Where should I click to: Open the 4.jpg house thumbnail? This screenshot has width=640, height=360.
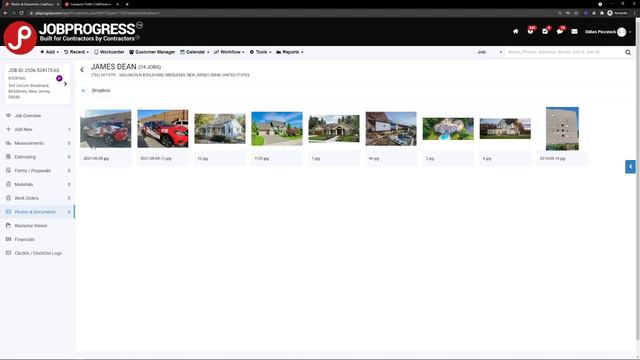pyautogui.click(x=505, y=129)
